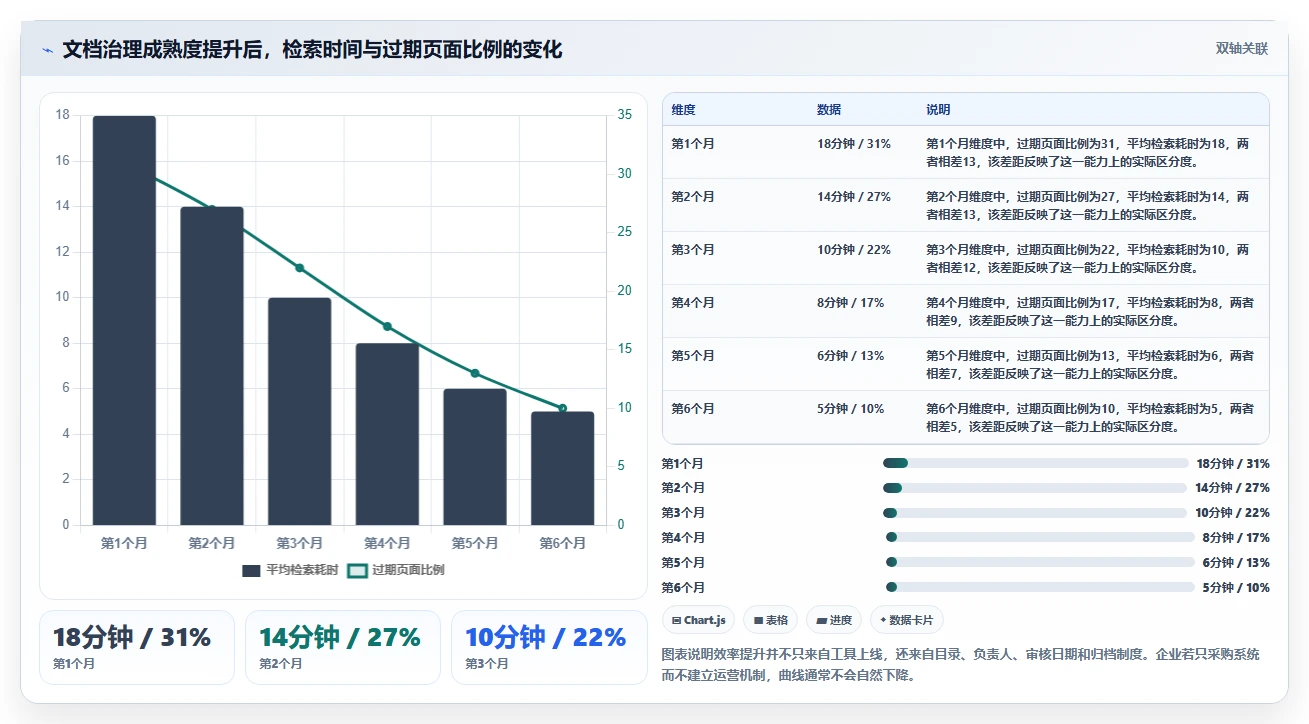Click the 维度 column header

684,110
